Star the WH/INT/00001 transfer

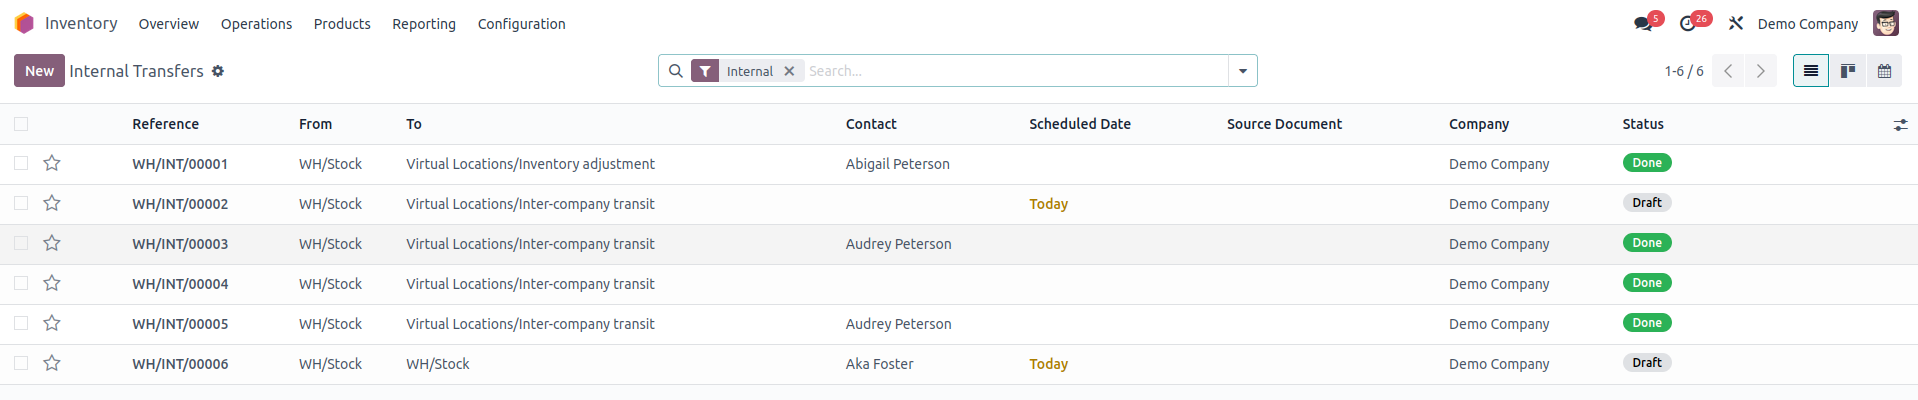tap(52, 163)
